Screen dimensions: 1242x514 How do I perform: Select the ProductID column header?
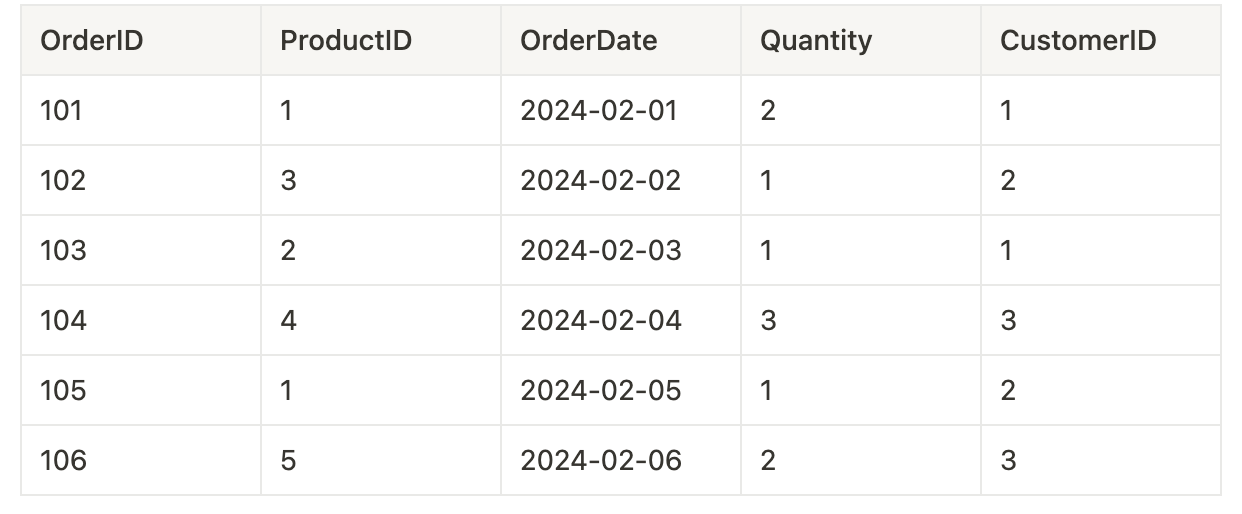coord(381,40)
